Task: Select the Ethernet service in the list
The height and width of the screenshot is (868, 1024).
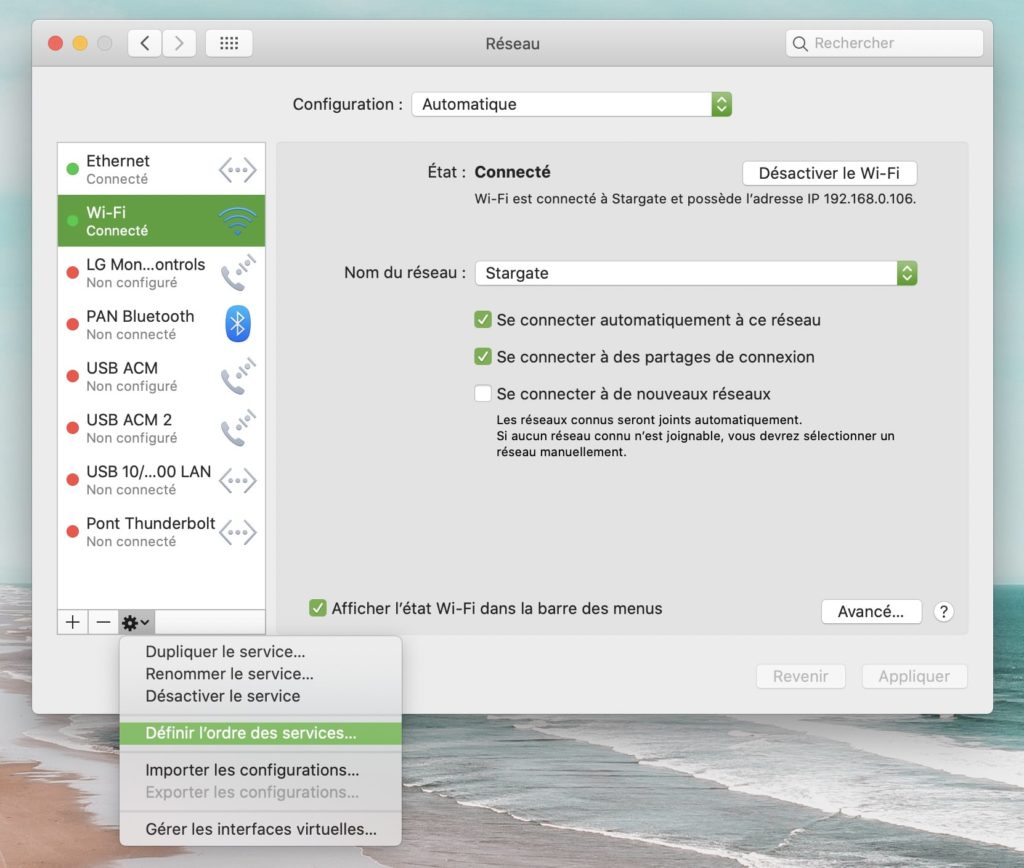Action: click(161, 169)
